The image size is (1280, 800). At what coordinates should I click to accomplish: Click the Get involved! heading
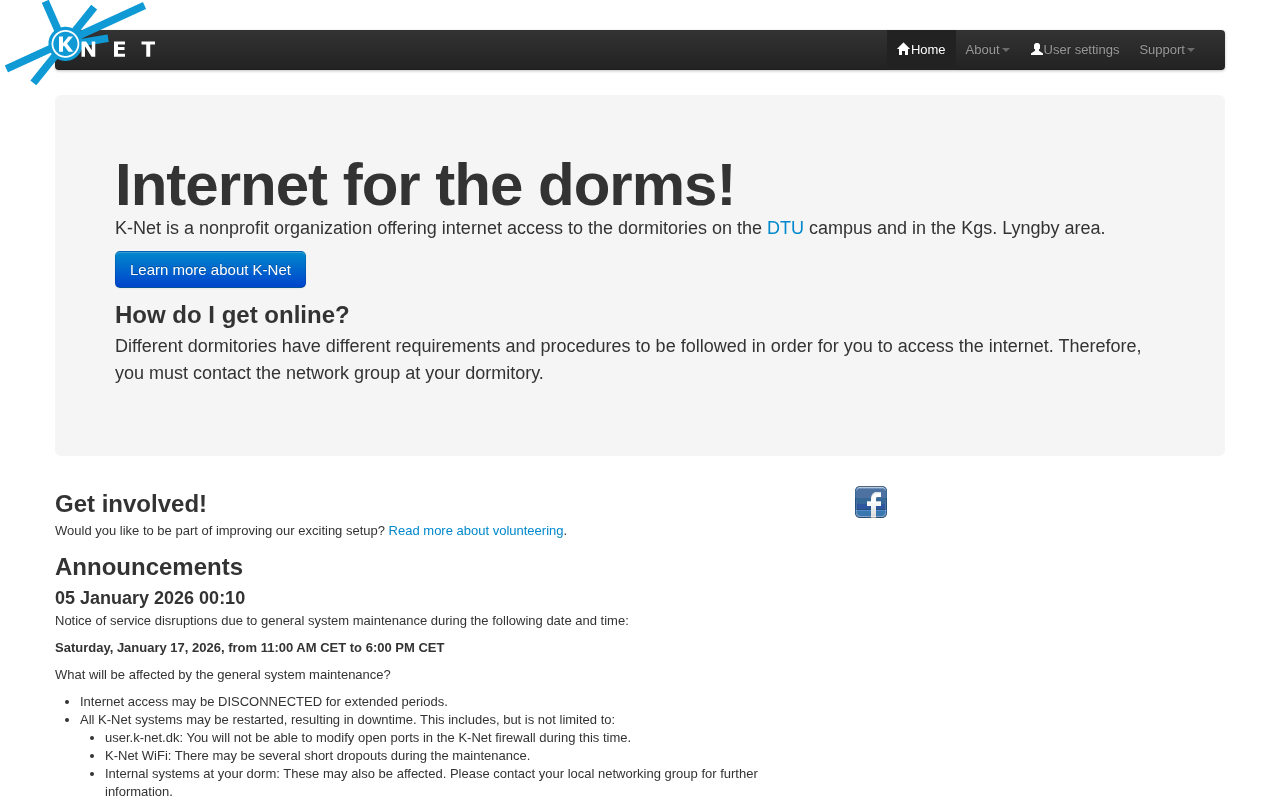point(131,504)
